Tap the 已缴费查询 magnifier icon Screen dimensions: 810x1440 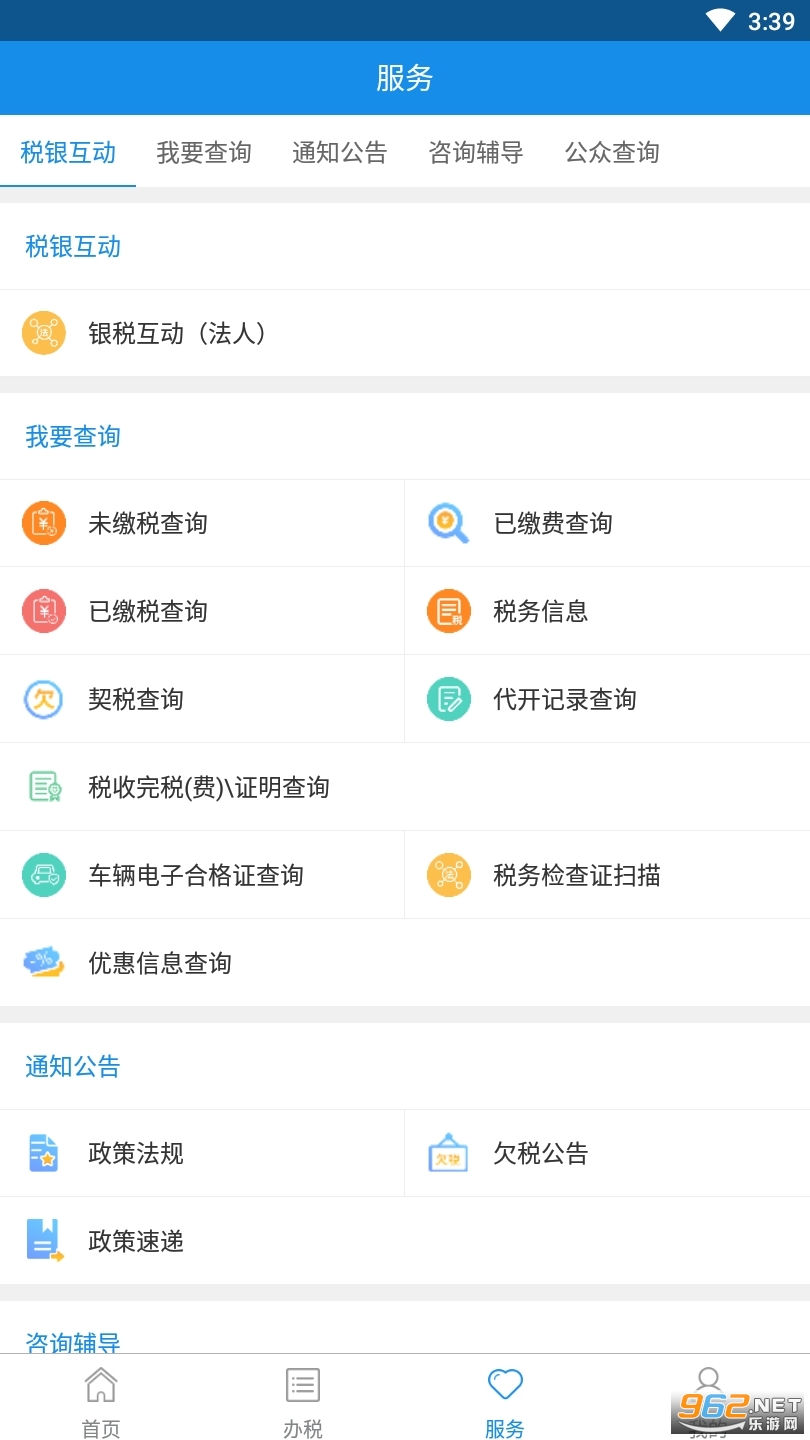click(448, 523)
